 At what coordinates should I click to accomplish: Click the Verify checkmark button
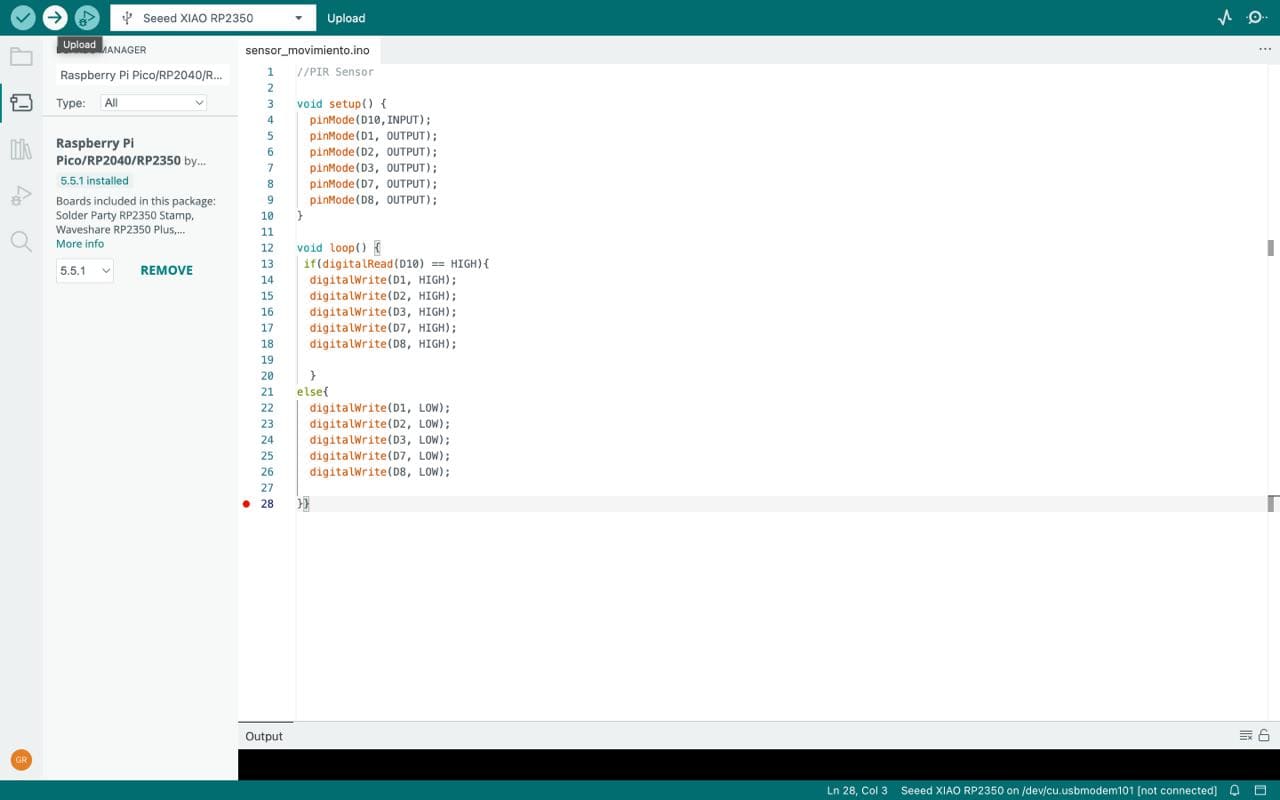pos(22,18)
